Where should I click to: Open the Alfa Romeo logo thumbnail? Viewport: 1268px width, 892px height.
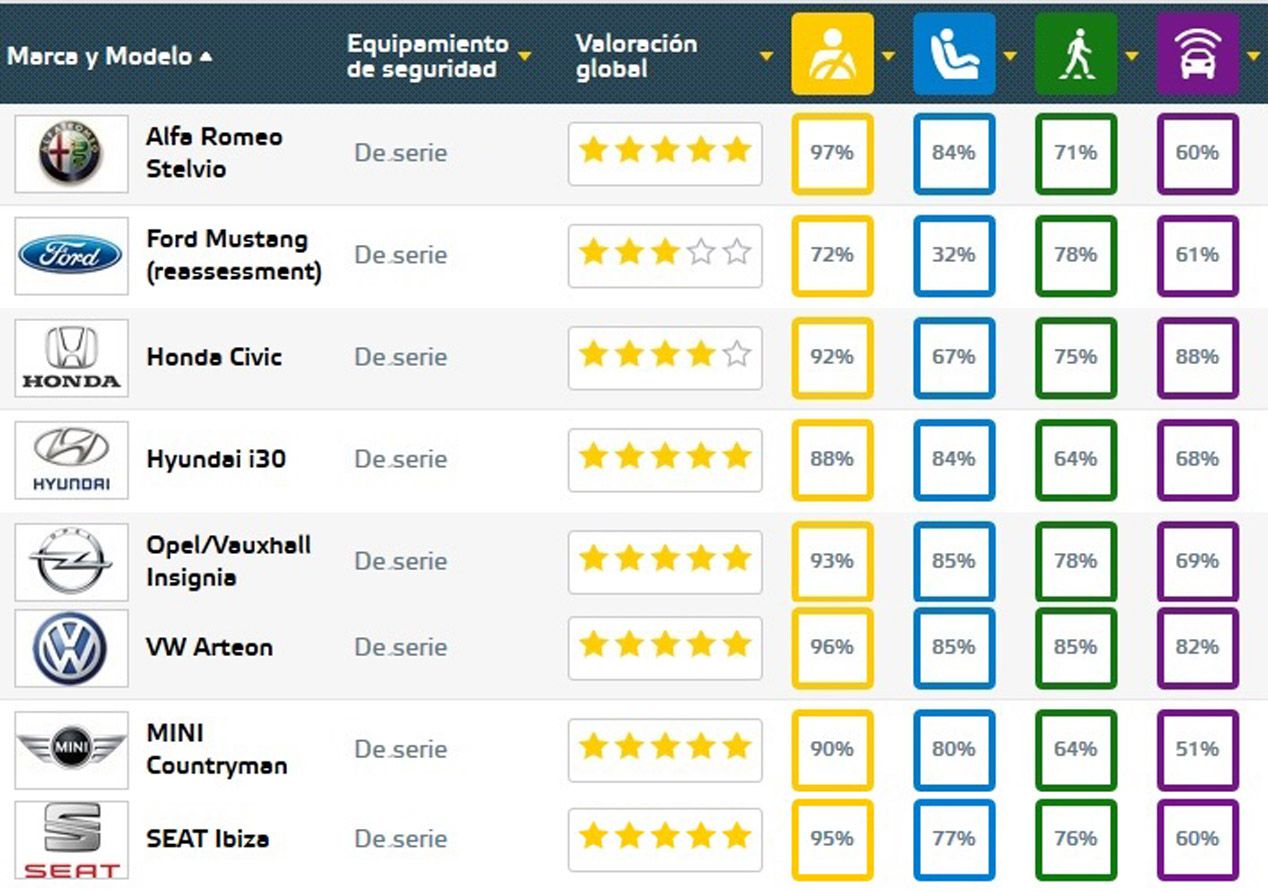coord(71,154)
